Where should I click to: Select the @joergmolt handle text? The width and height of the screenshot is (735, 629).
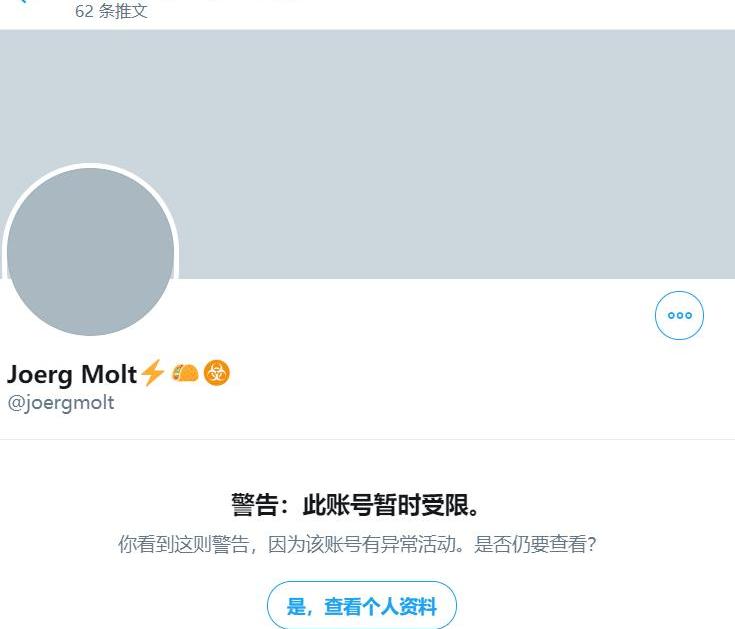pyautogui.click(x=61, y=403)
